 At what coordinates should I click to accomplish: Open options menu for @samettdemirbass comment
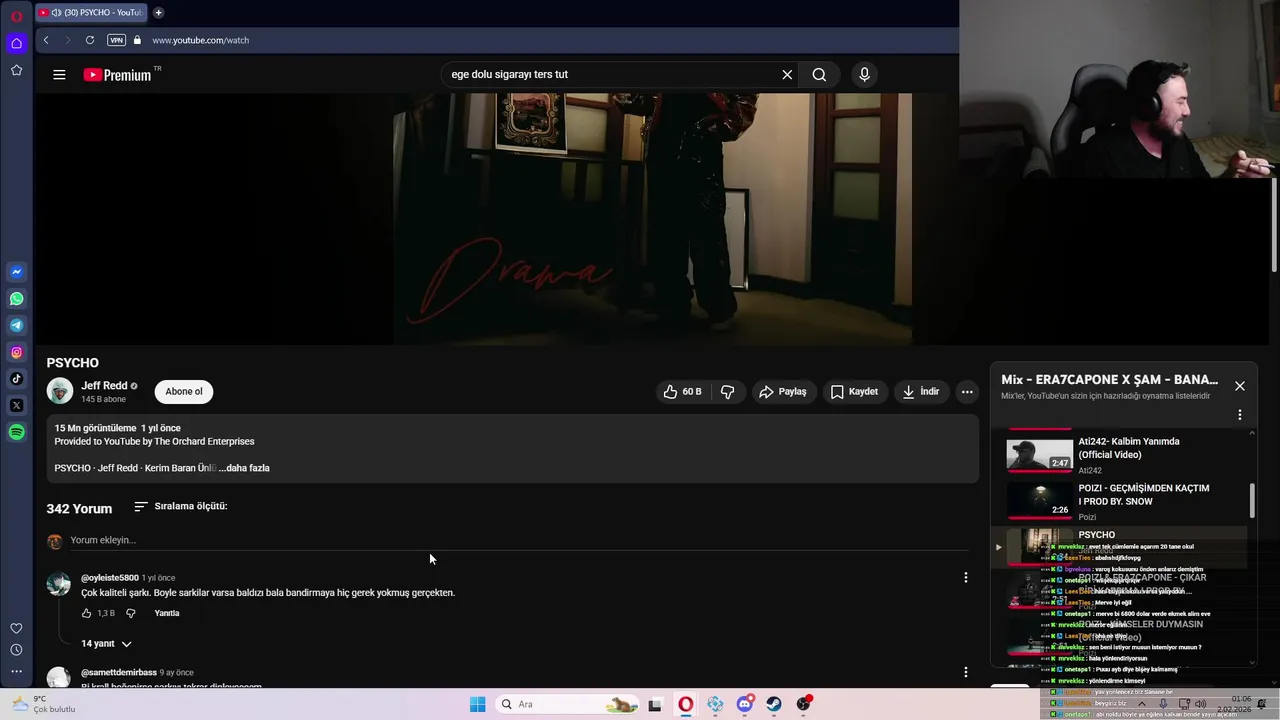click(965, 672)
